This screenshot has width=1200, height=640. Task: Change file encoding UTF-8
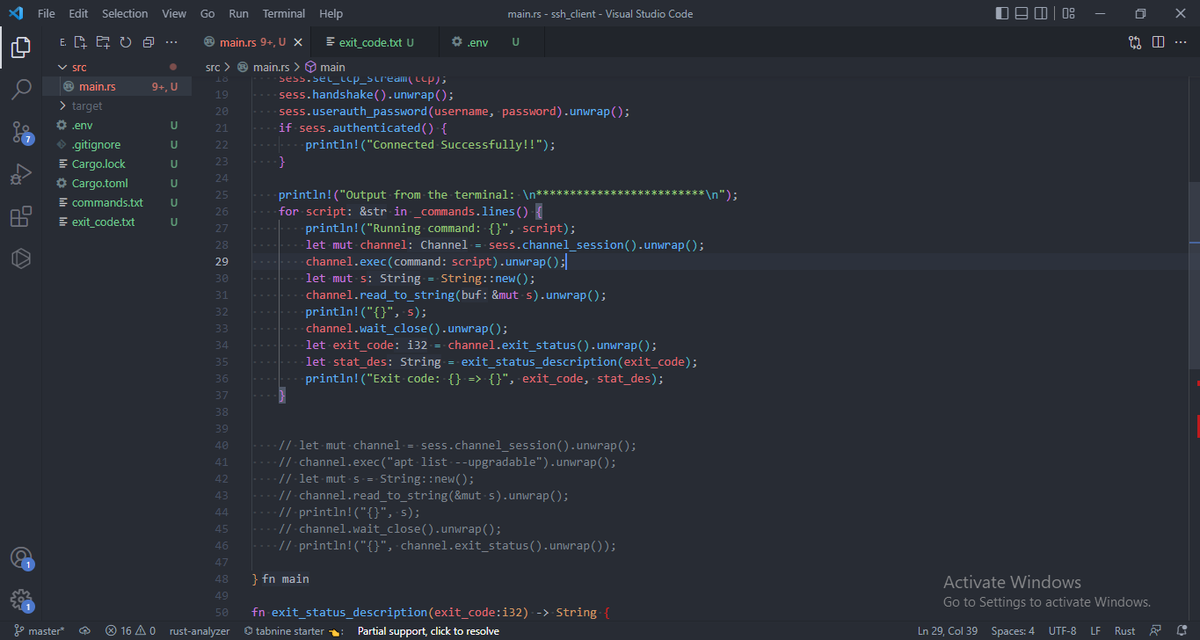tap(1062, 631)
